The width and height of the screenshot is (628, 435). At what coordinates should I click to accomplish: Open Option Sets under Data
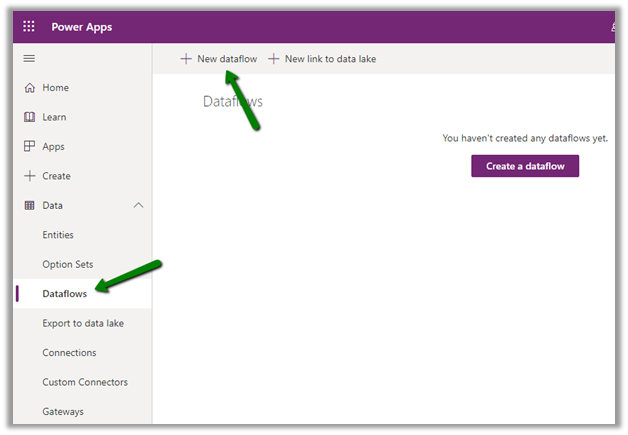click(x=68, y=264)
